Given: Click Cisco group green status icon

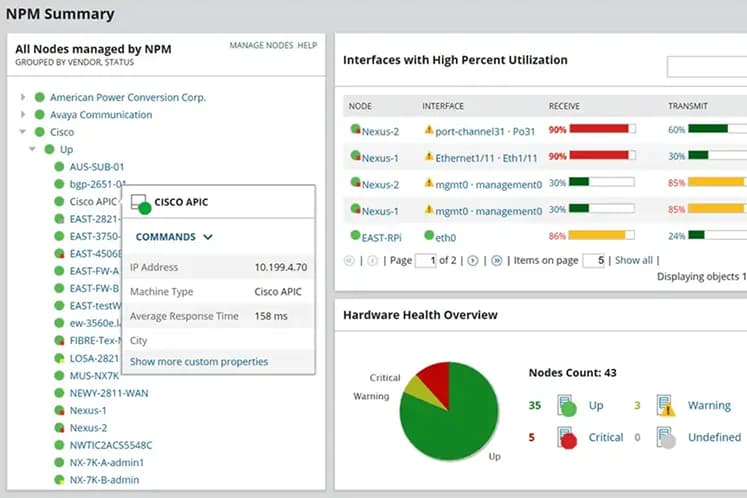Looking at the screenshot, I should pyautogui.click(x=40, y=132).
